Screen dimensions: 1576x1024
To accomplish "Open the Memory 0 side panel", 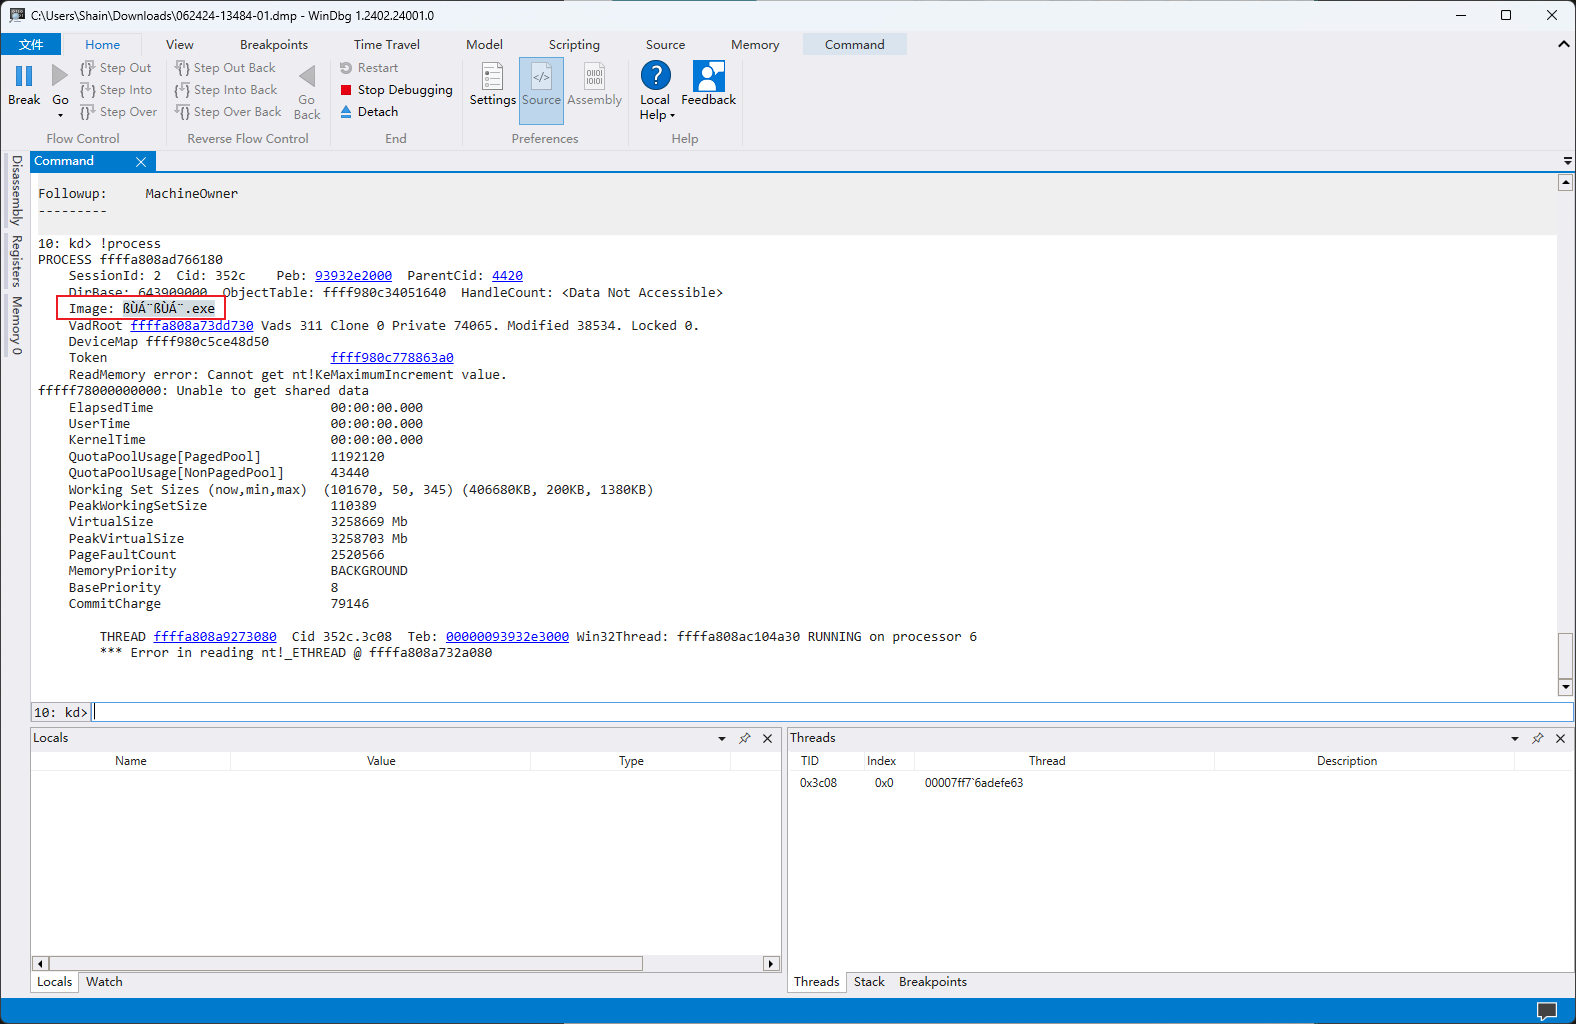I will point(16,325).
